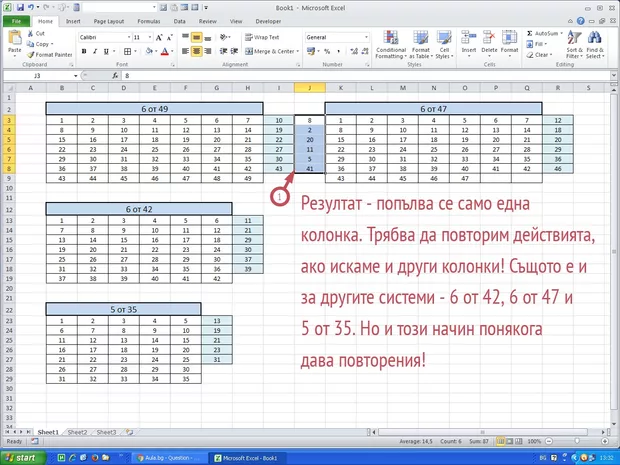
Task: Apply the Comma Style format
Action: [x=338, y=51]
